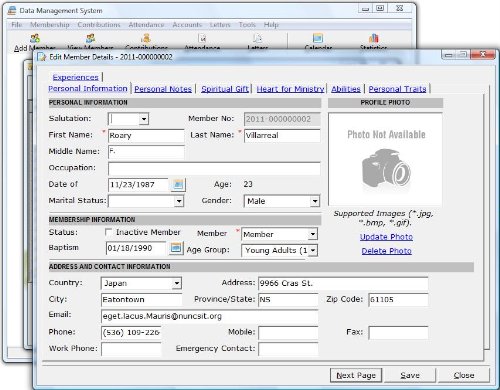Click the Update Photo link
Image resolution: width=500 pixels, height=390 pixels.
[386, 237]
